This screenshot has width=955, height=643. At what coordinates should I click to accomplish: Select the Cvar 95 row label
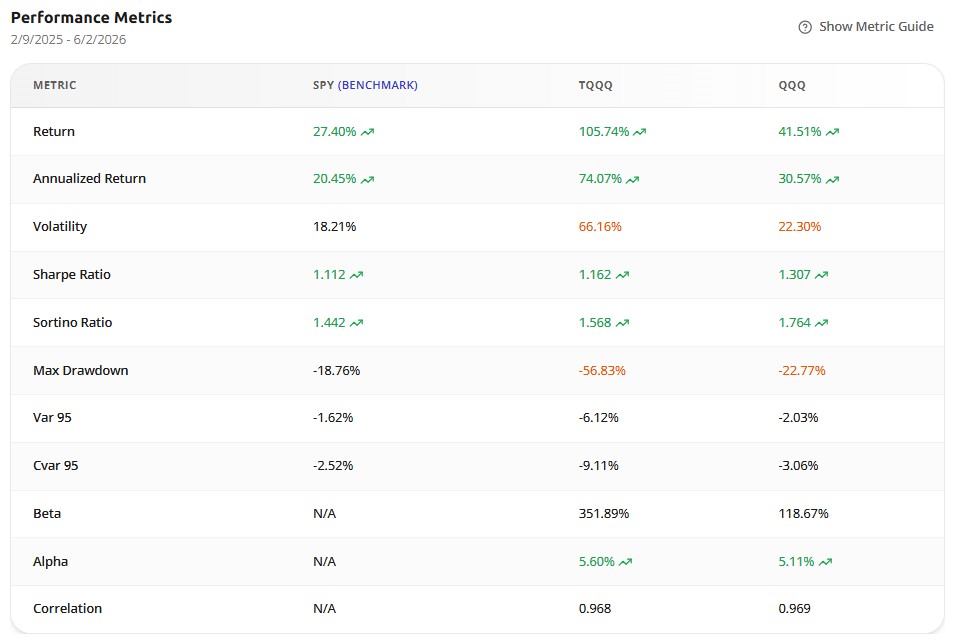[55, 465]
